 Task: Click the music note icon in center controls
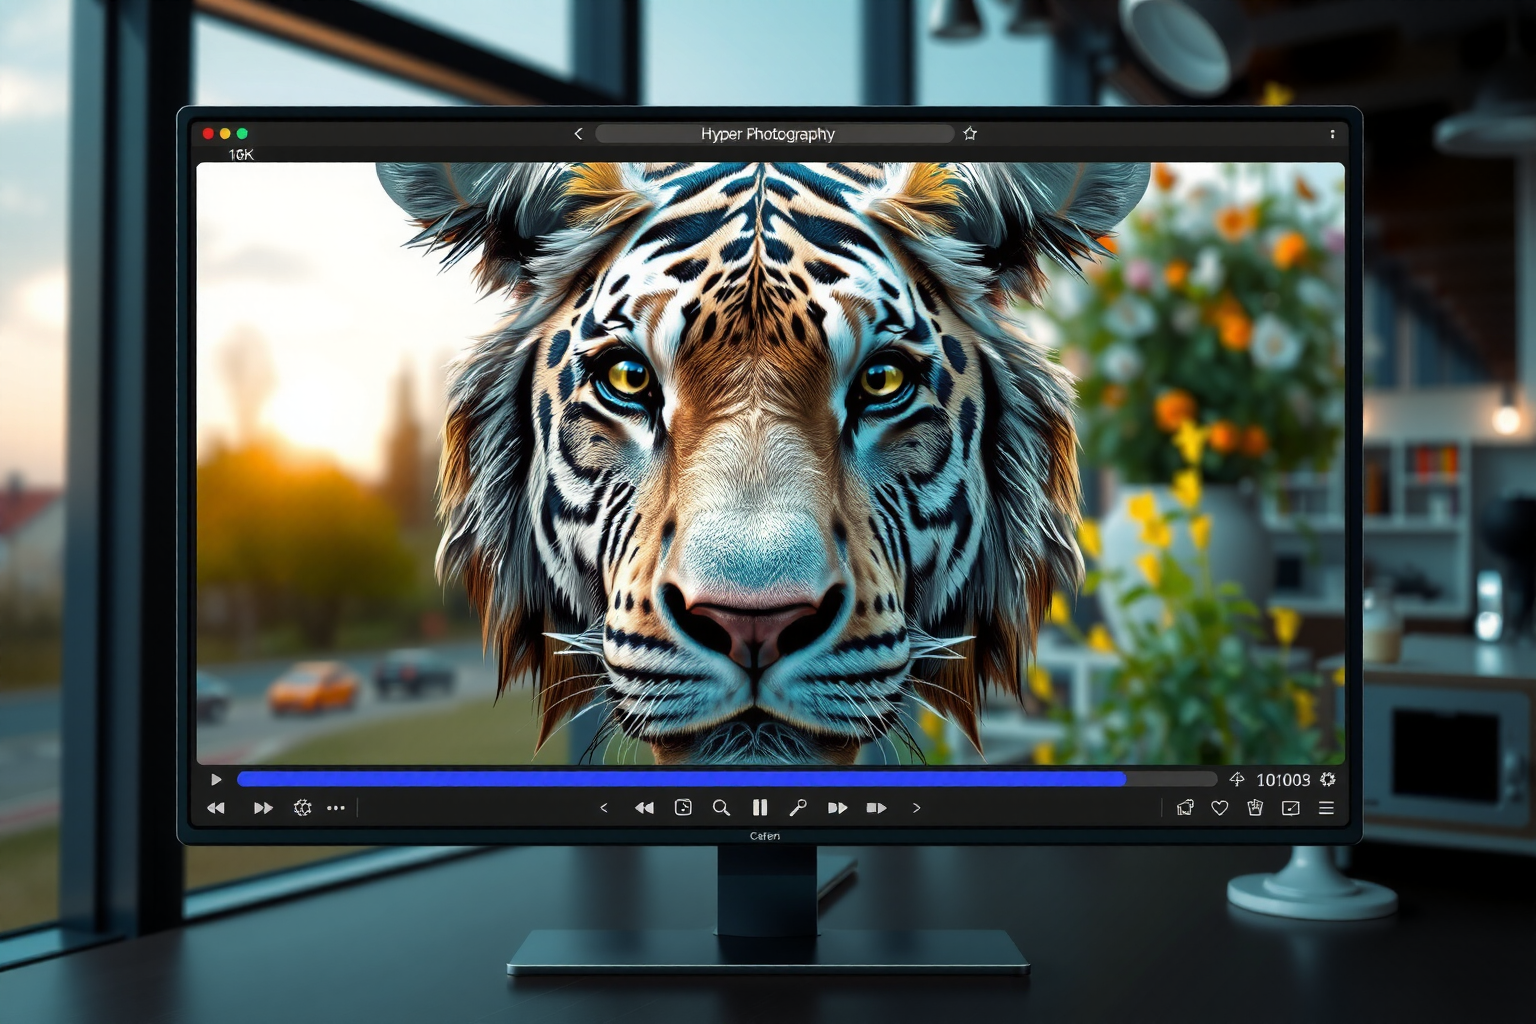[683, 808]
